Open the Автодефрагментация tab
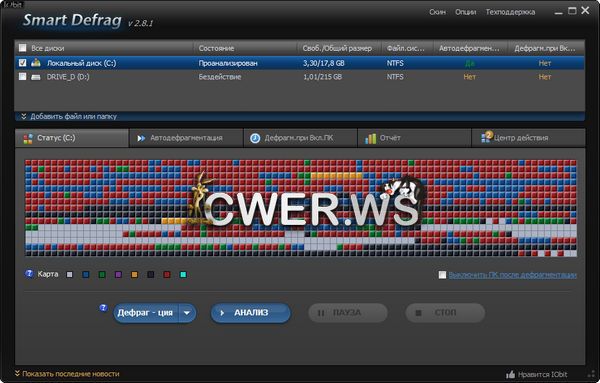Image resolution: width=600 pixels, height=383 pixels. click(x=186, y=138)
